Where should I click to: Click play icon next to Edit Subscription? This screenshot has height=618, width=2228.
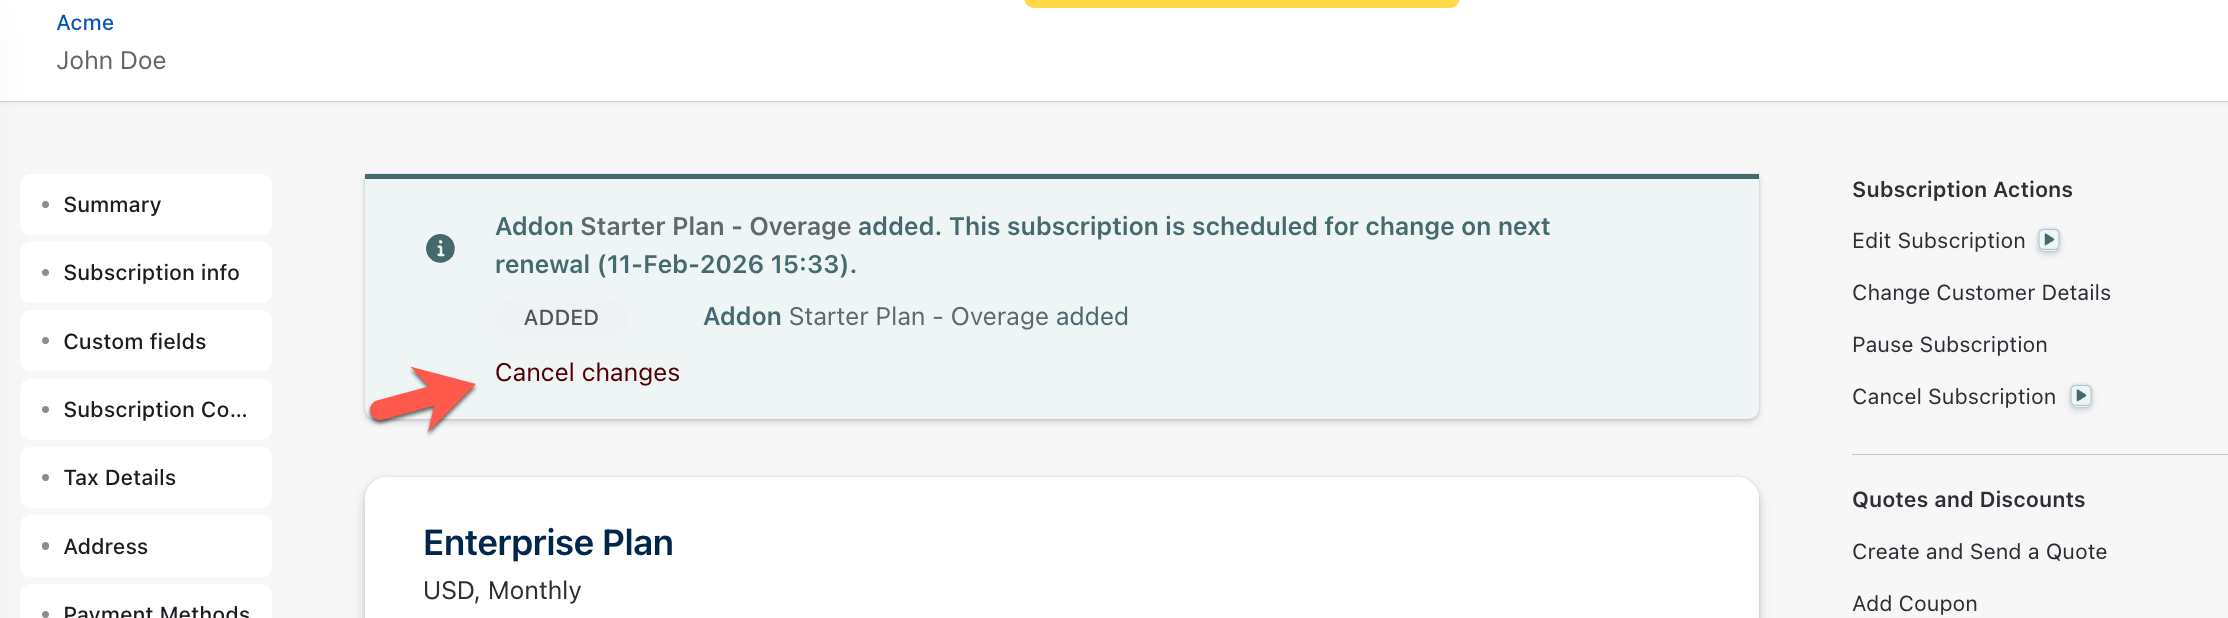pyautogui.click(x=2049, y=240)
